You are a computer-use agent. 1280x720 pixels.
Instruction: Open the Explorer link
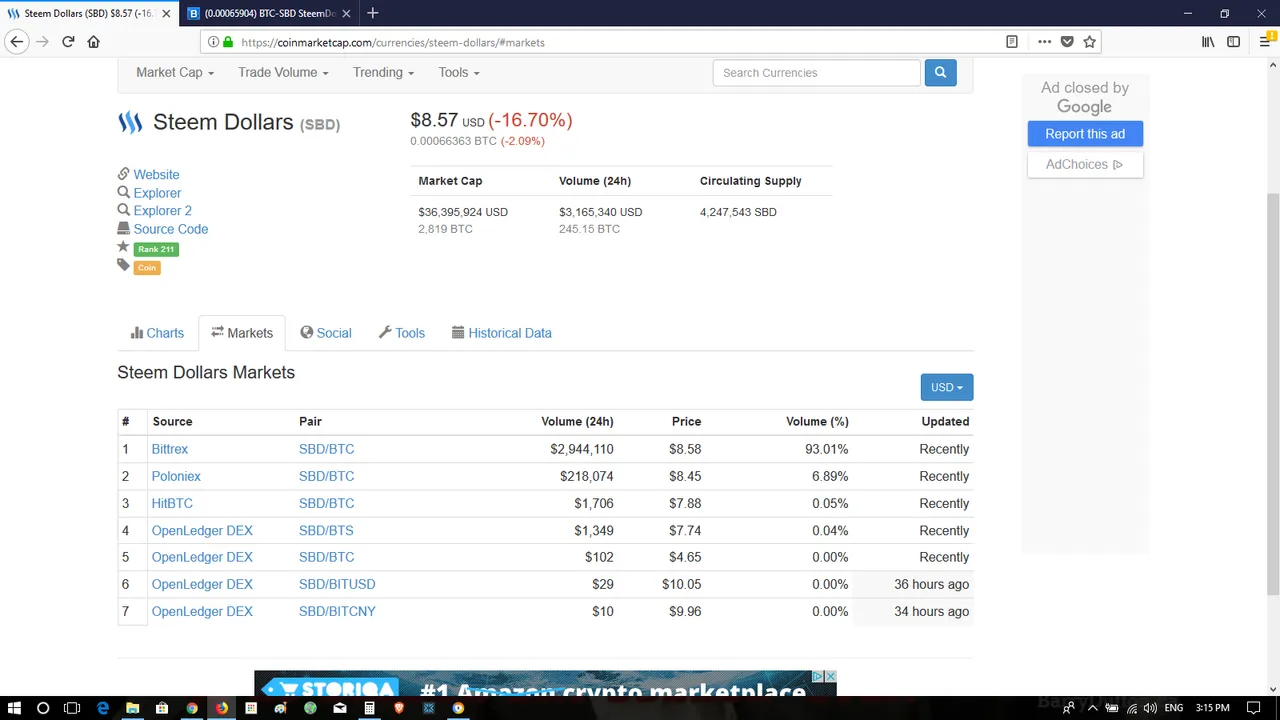click(x=157, y=193)
